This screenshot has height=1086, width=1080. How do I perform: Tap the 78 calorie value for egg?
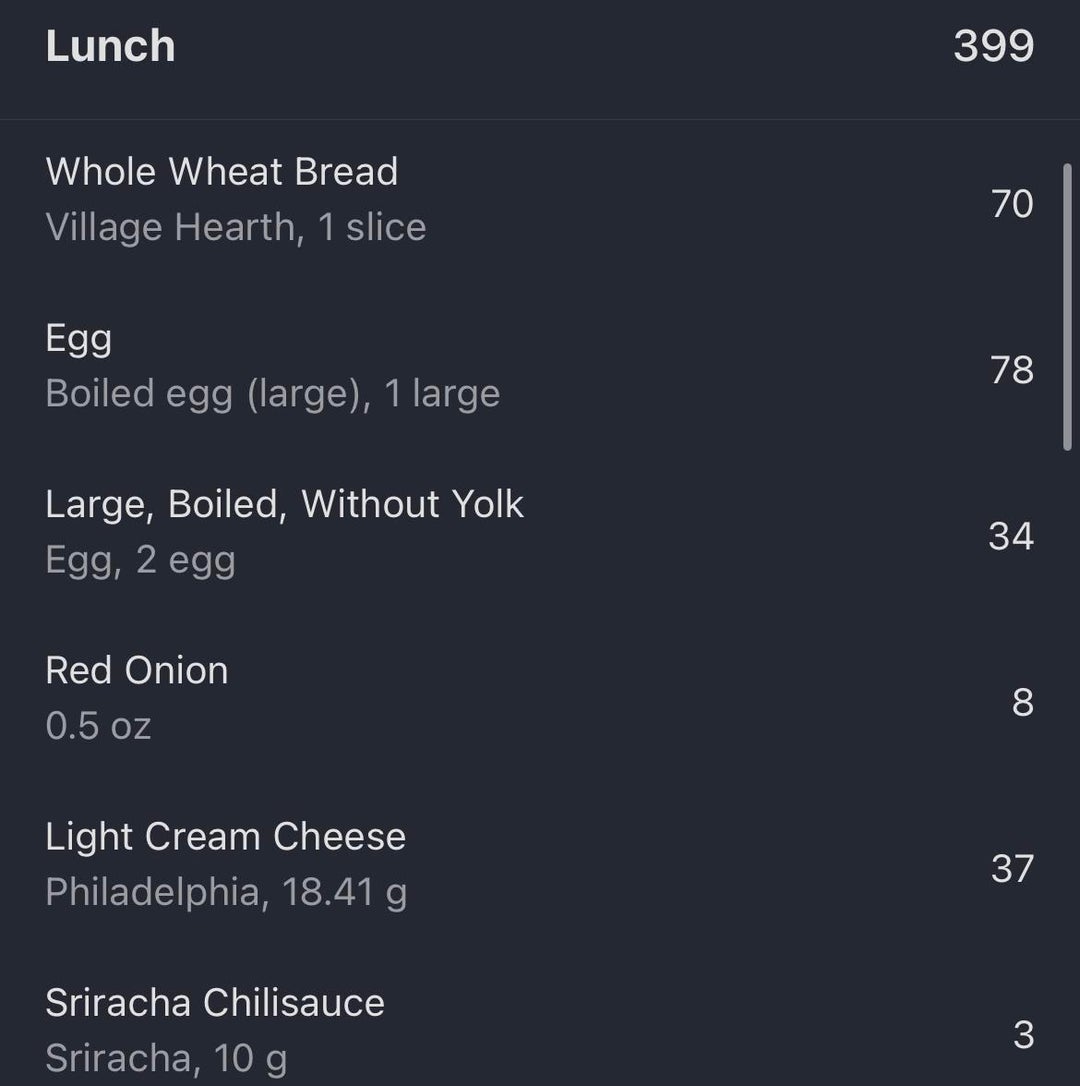1011,370
